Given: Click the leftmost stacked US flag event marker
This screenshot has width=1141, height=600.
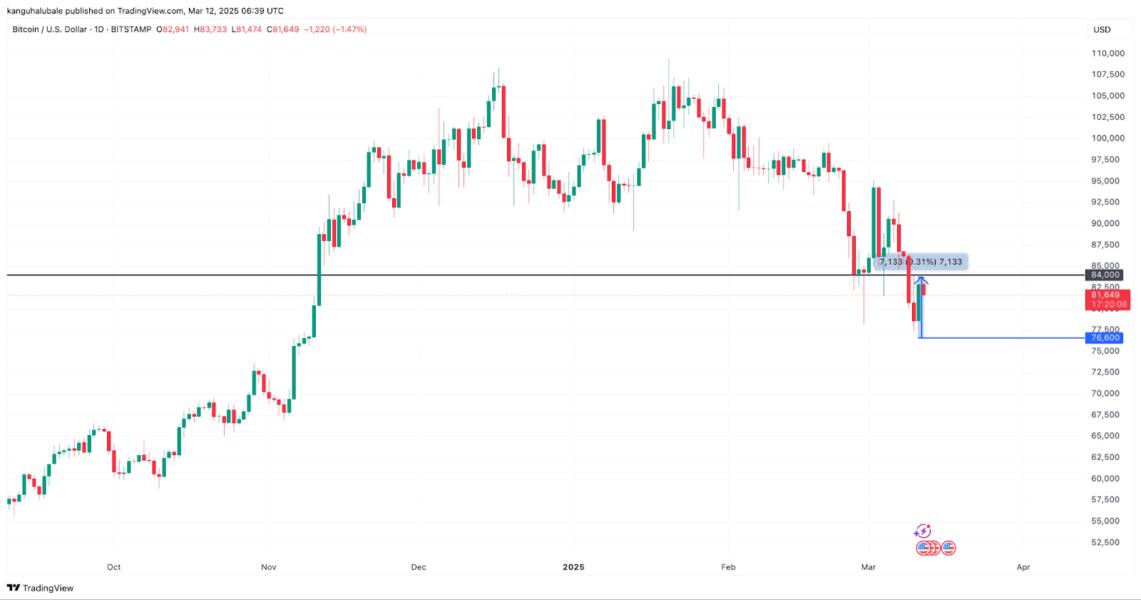Looking at the screenshot, I should click(923, 548).
